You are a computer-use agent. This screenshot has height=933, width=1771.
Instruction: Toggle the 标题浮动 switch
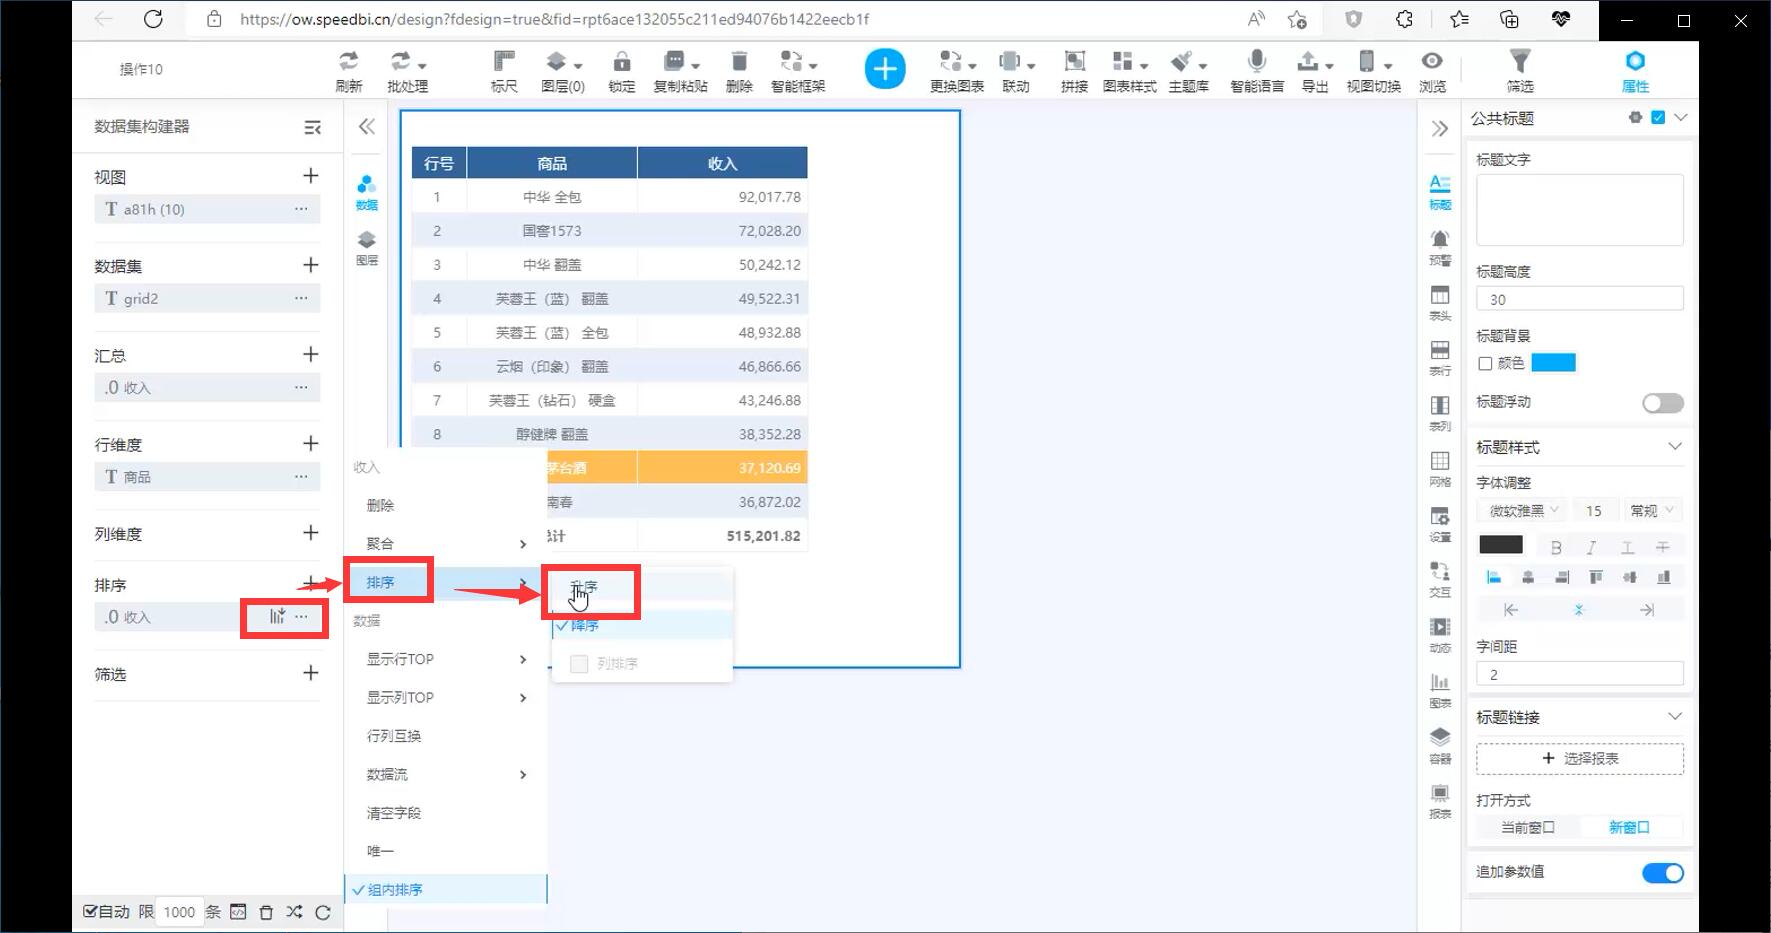(x=1662, y=403)
